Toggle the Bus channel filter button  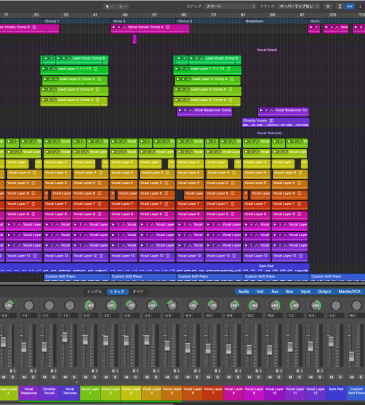point(289,292)
